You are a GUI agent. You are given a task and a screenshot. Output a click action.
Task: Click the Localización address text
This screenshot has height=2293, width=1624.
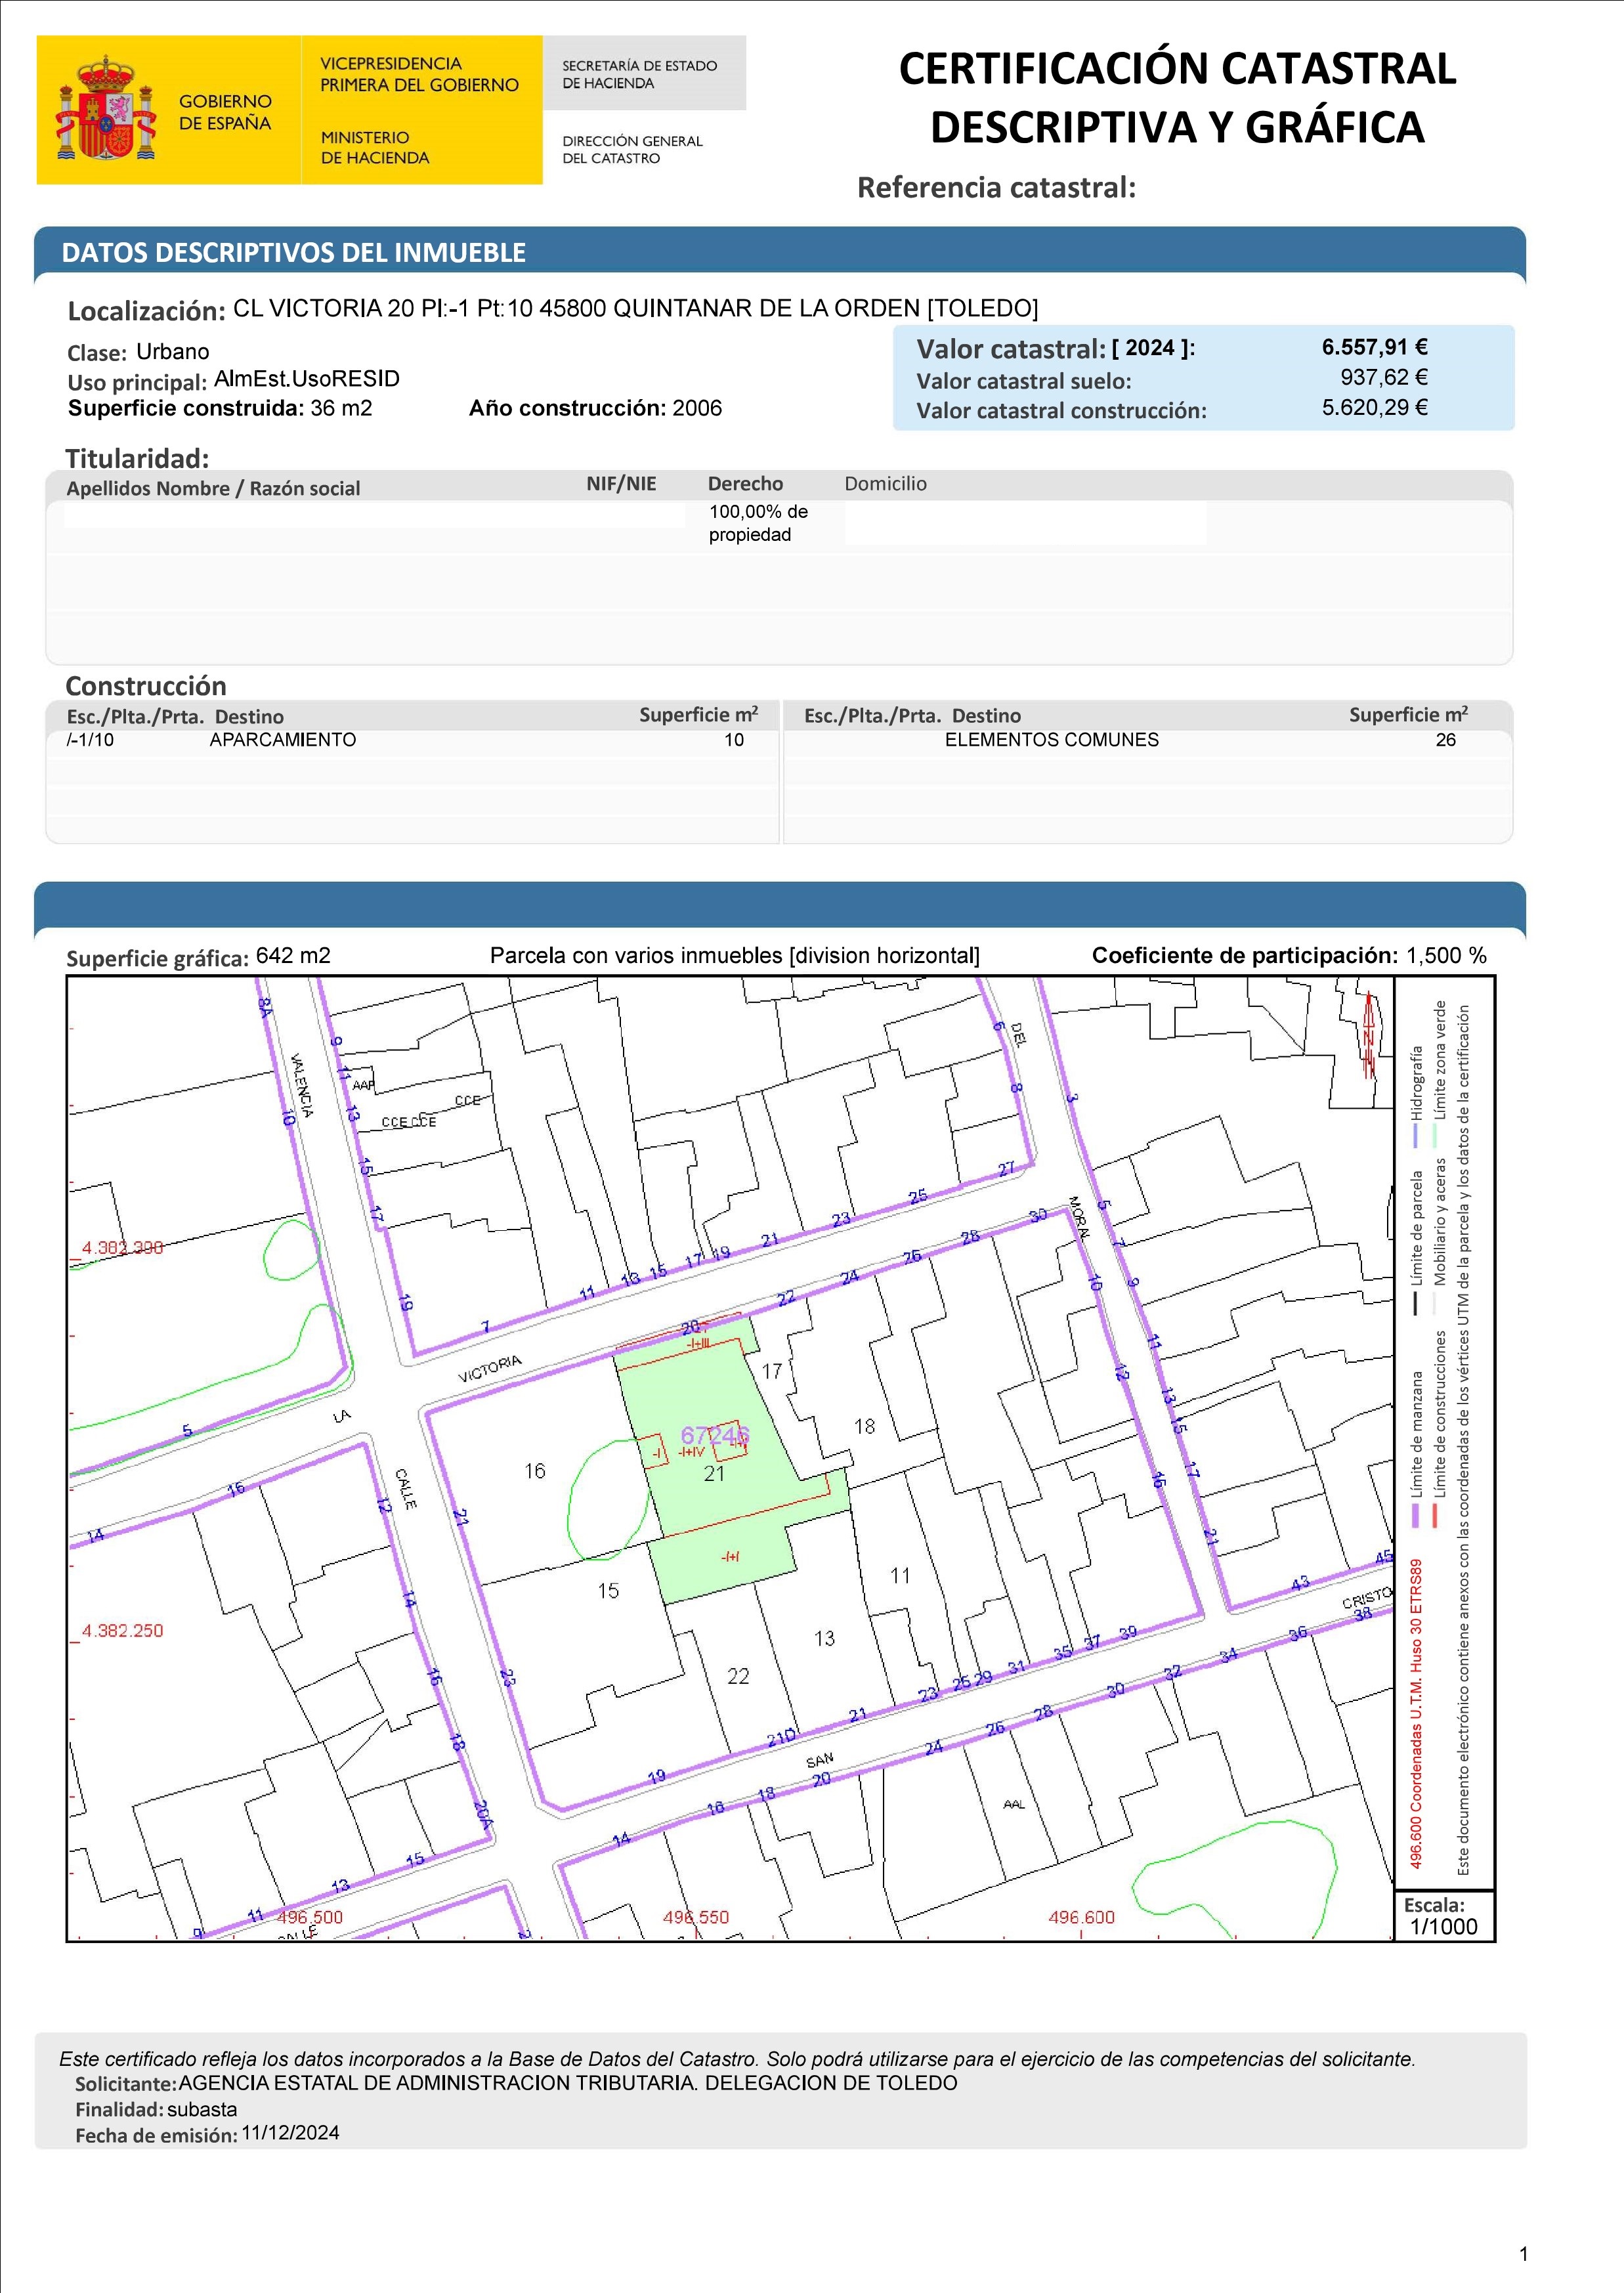point(635,308)
